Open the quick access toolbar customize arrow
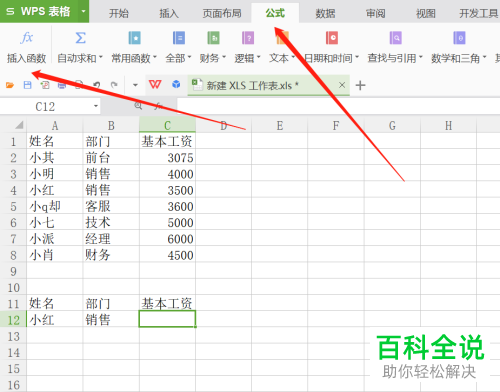The image size is (500, 392). click(135, 85)
